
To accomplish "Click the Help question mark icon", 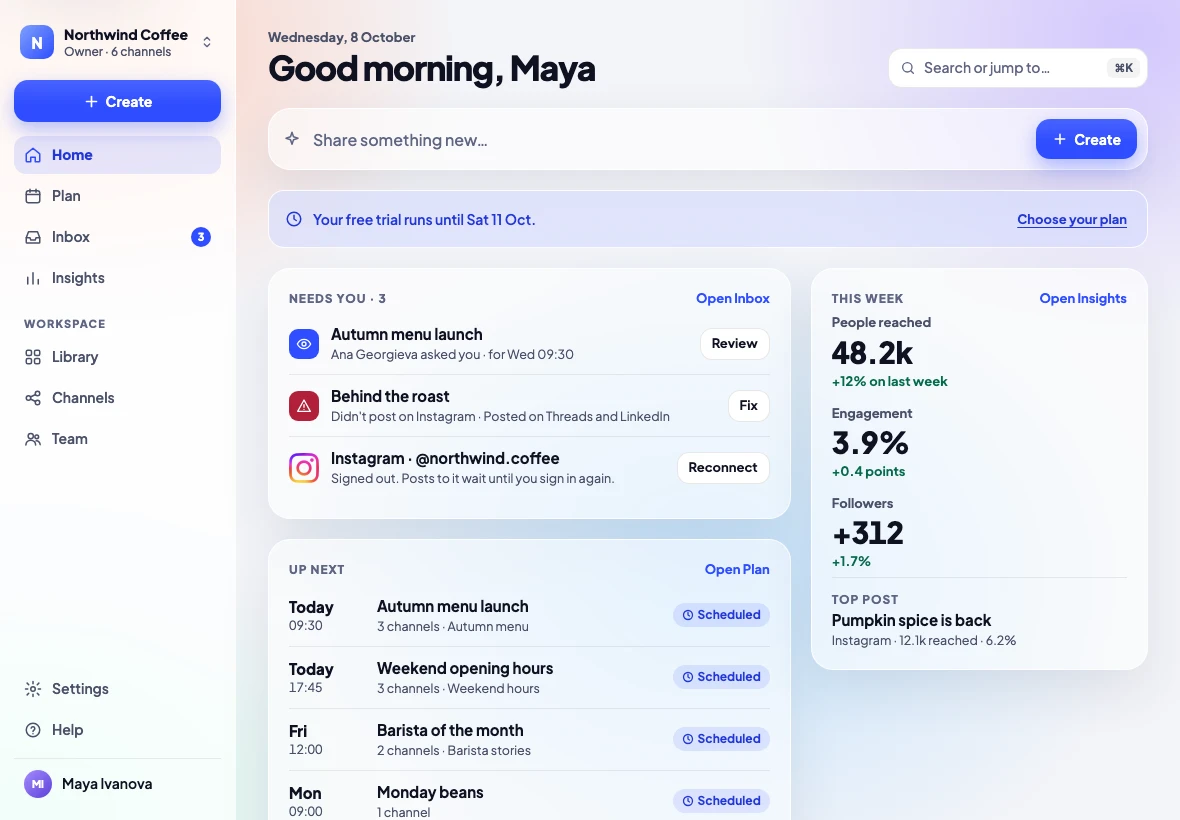I will [x=33, y=730].
